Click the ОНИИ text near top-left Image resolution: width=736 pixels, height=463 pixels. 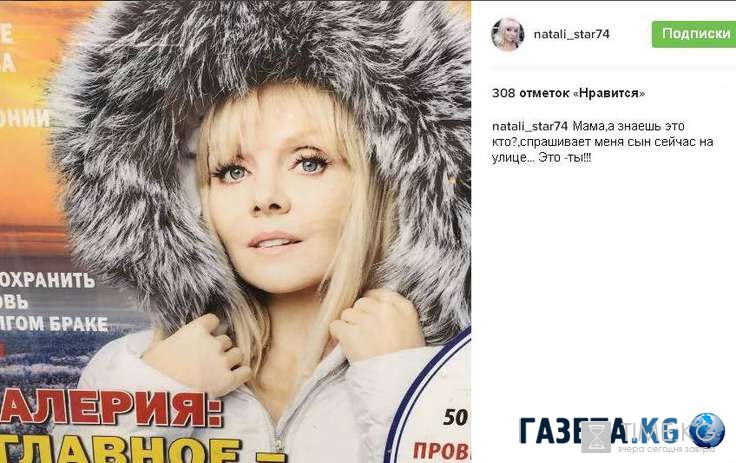[x=24, y=119]
